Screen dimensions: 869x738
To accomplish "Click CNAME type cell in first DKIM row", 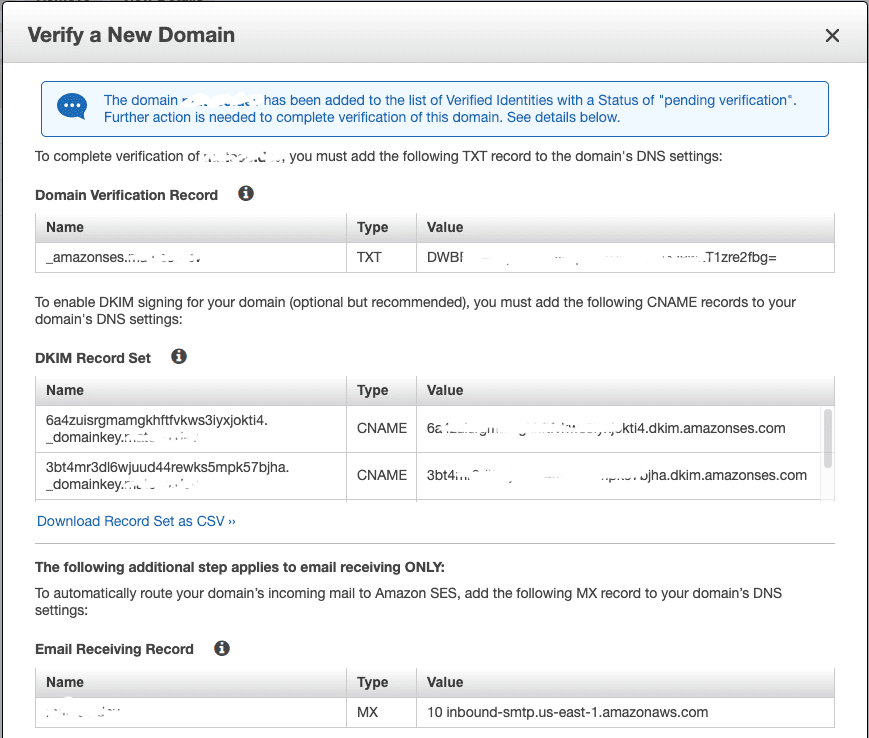I will coord(381,428).
